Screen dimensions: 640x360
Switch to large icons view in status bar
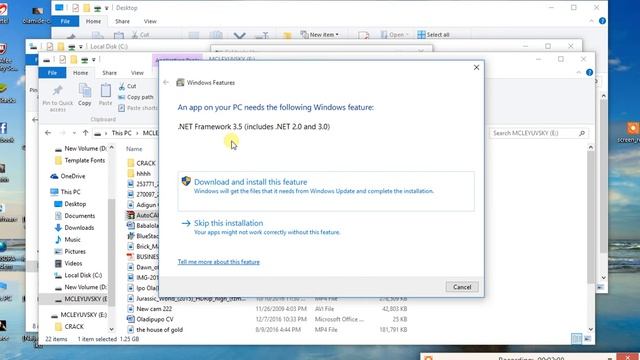click(x=587, y=339)
